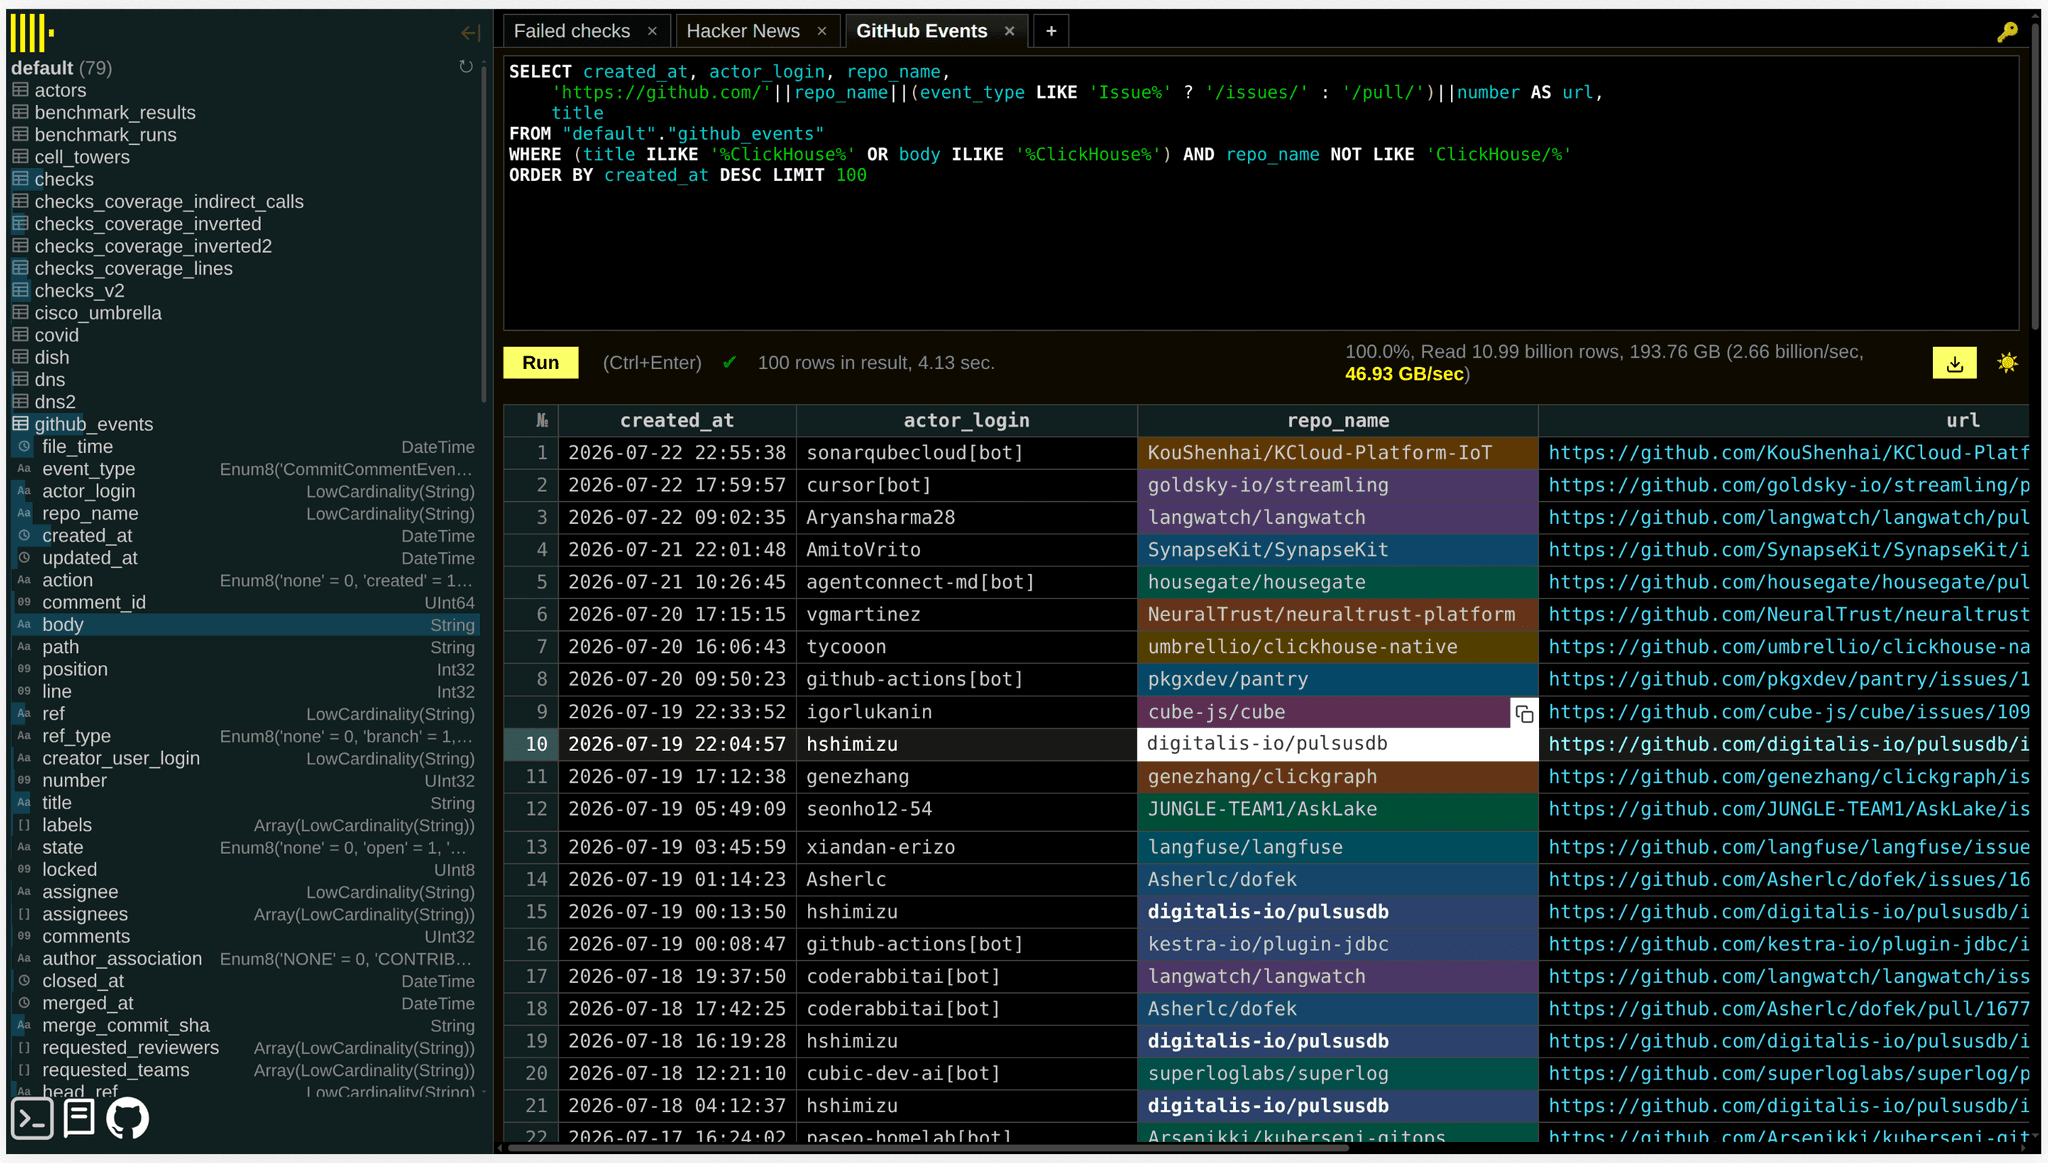This screenshot has height=1163, width=2048.
Task: Download query results with the download icon
Action: click(x=1954, y=363)
